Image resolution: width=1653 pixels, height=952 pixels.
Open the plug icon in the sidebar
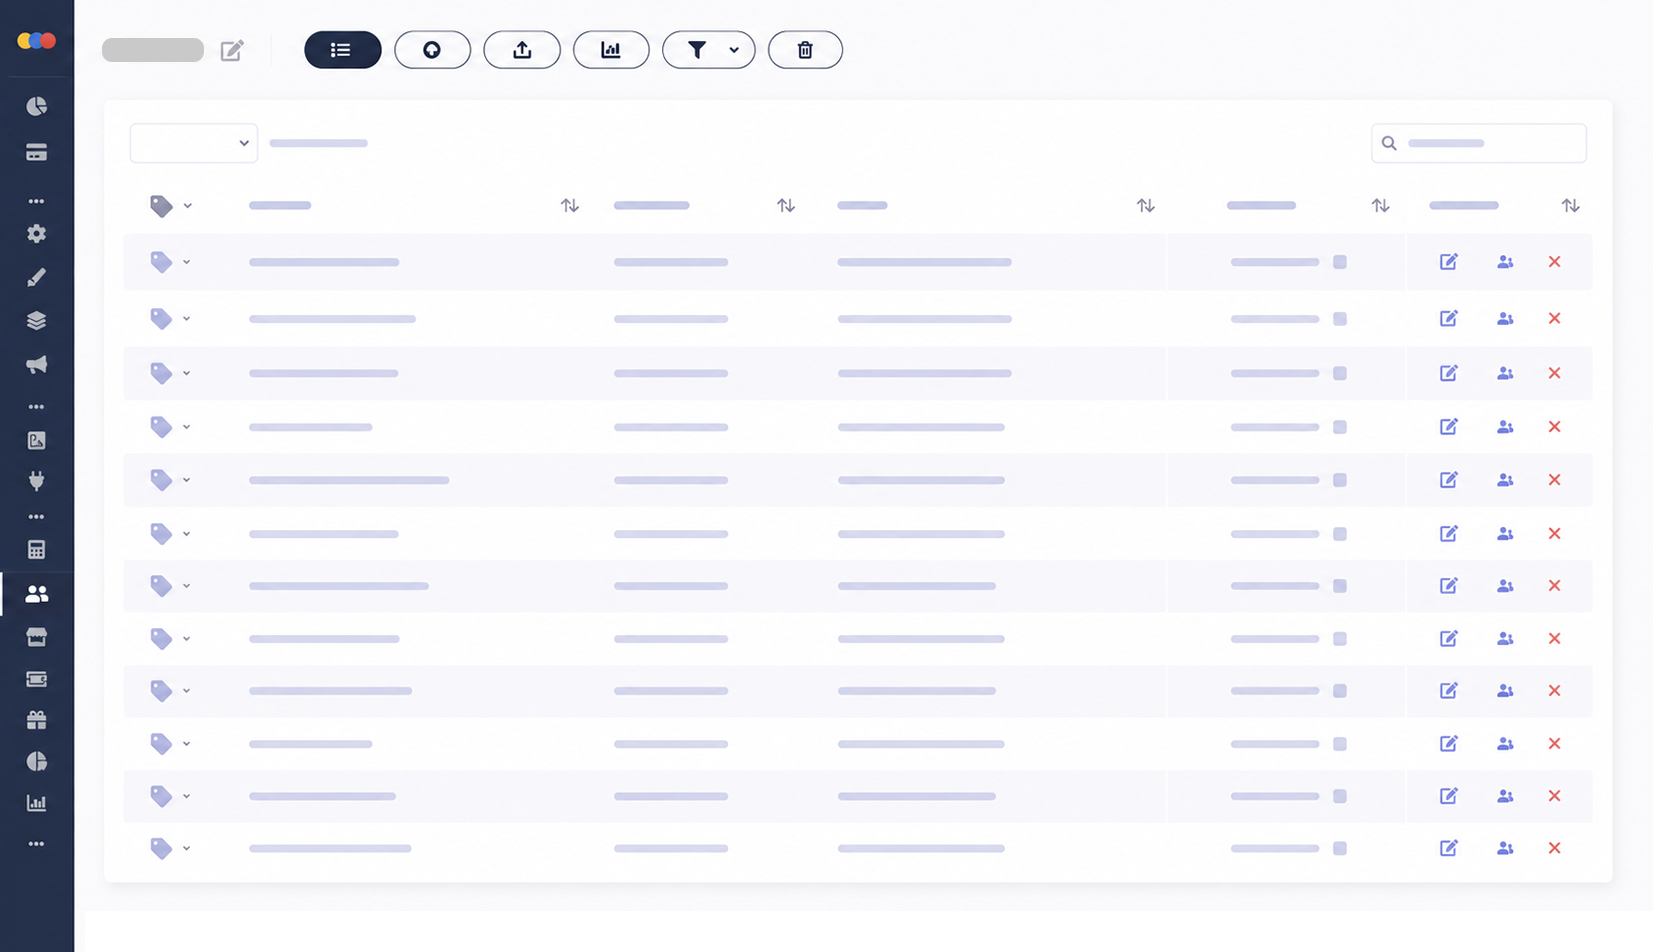37,481
